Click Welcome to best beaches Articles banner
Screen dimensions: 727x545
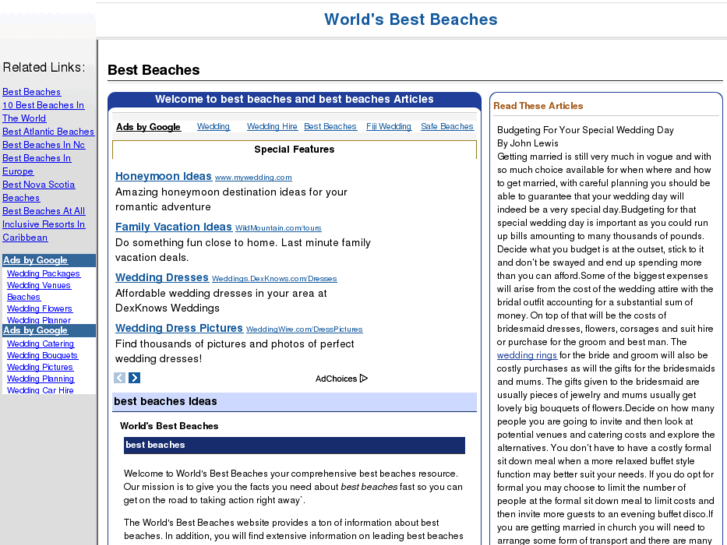294,99
